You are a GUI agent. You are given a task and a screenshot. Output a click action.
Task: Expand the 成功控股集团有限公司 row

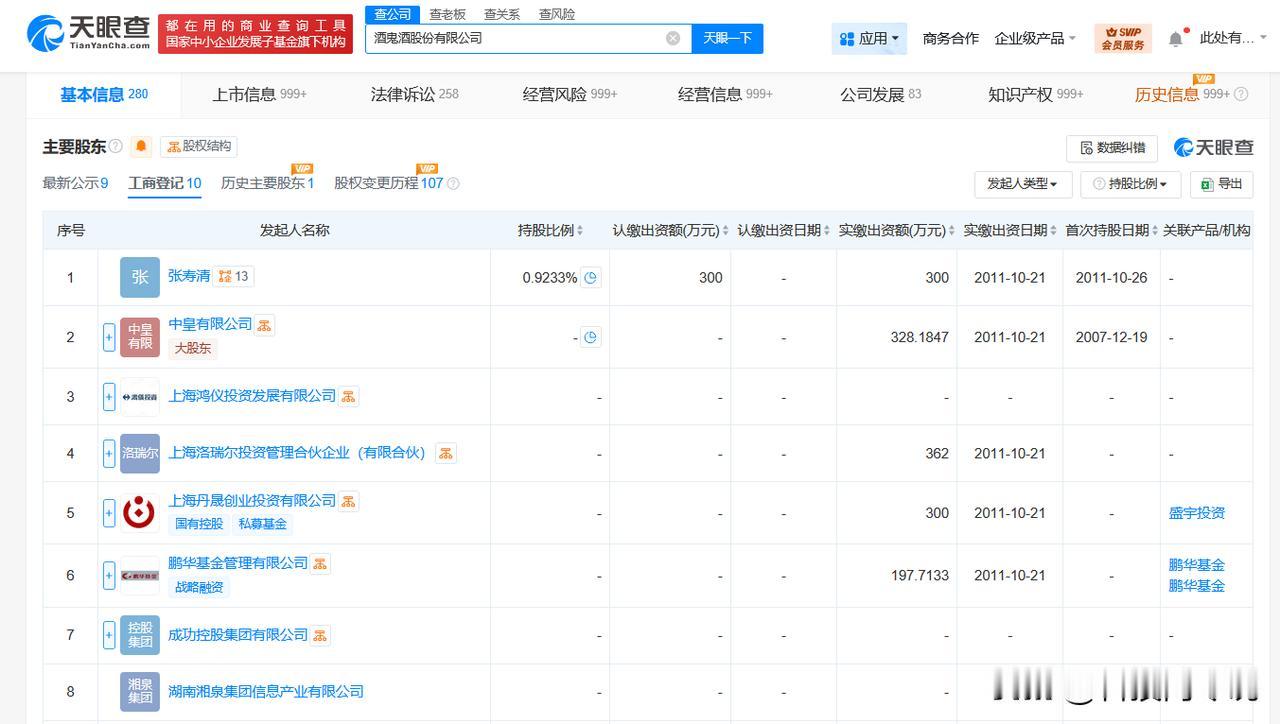pyautogui.click(x=109, y=635)
